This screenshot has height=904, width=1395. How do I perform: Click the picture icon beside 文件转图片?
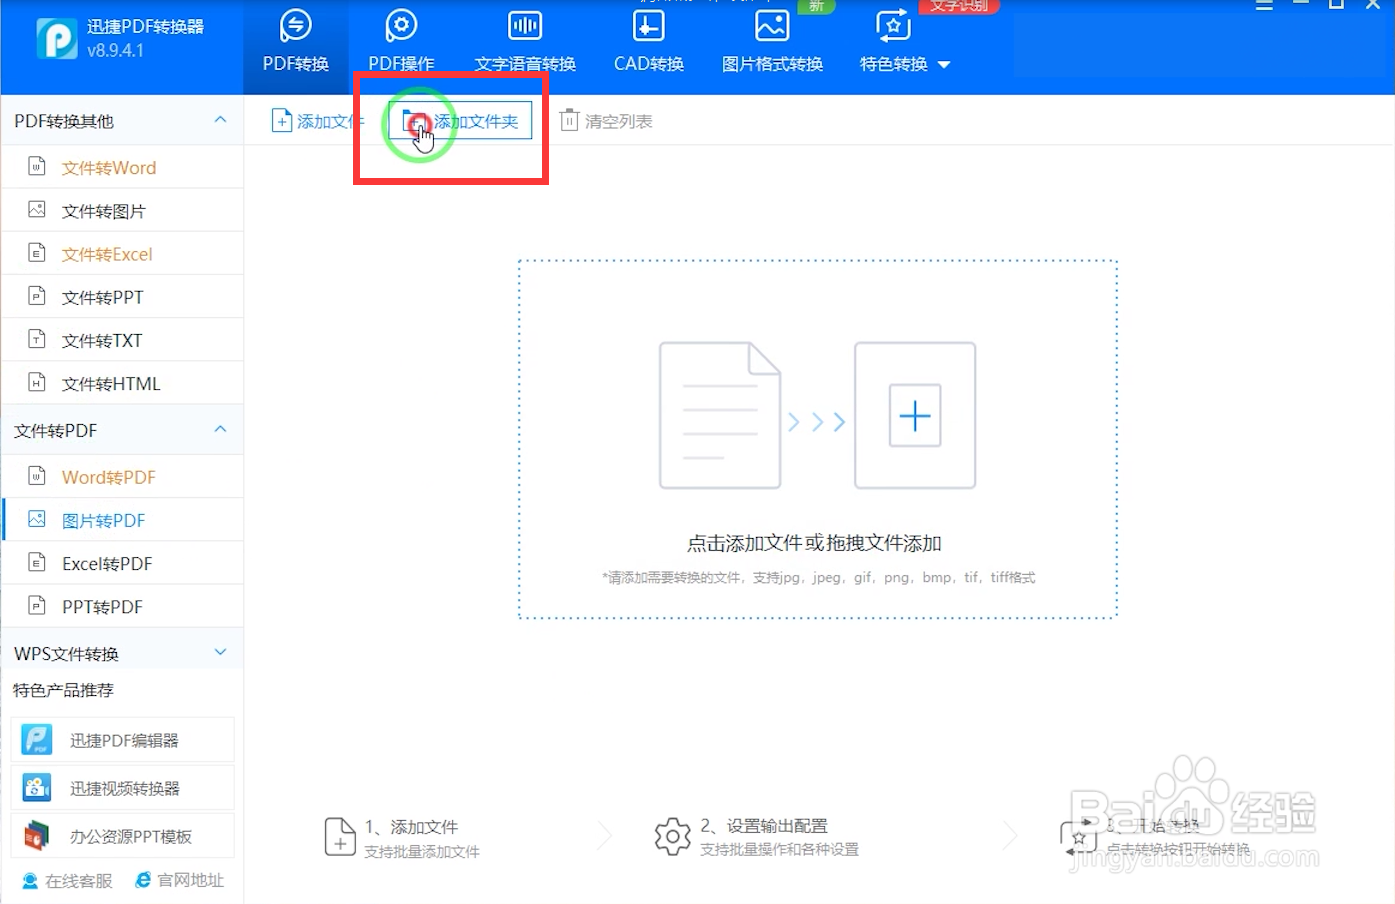[37, 209]
